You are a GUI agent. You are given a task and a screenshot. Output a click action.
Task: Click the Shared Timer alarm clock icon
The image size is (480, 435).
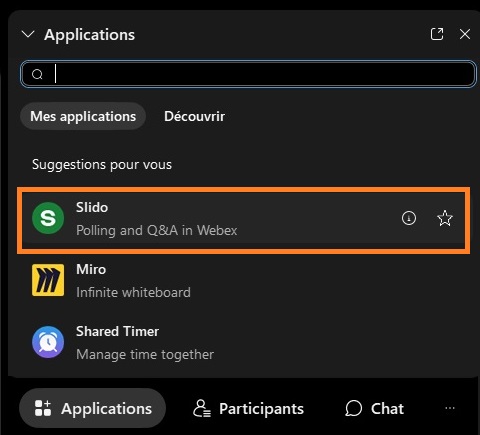[48, 342]
